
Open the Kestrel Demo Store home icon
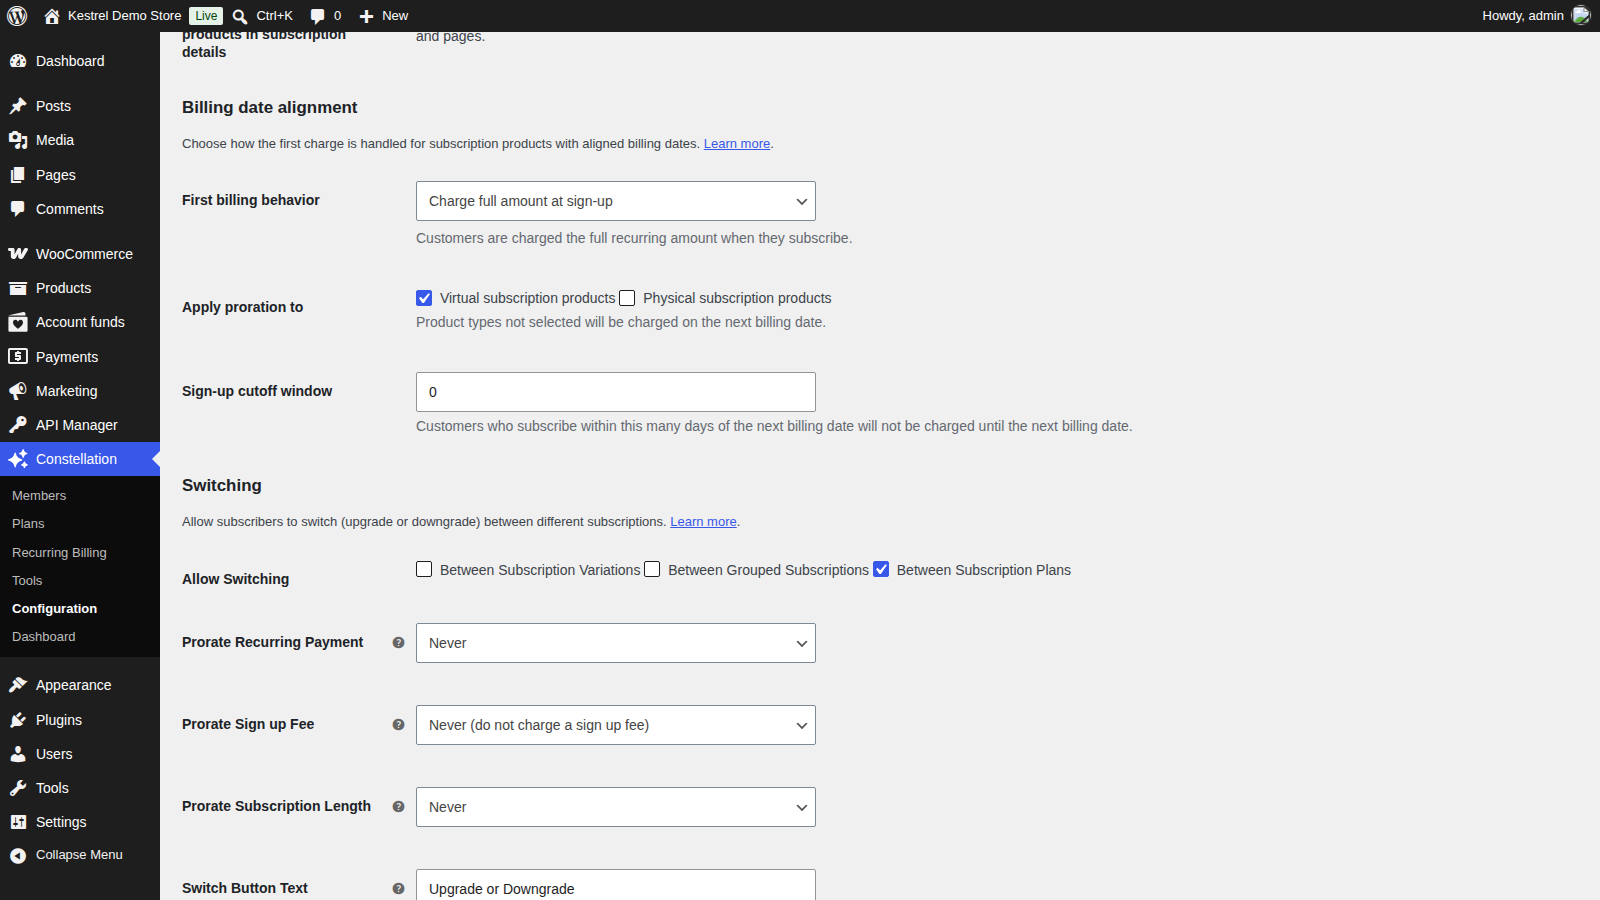tap(52, 16)
